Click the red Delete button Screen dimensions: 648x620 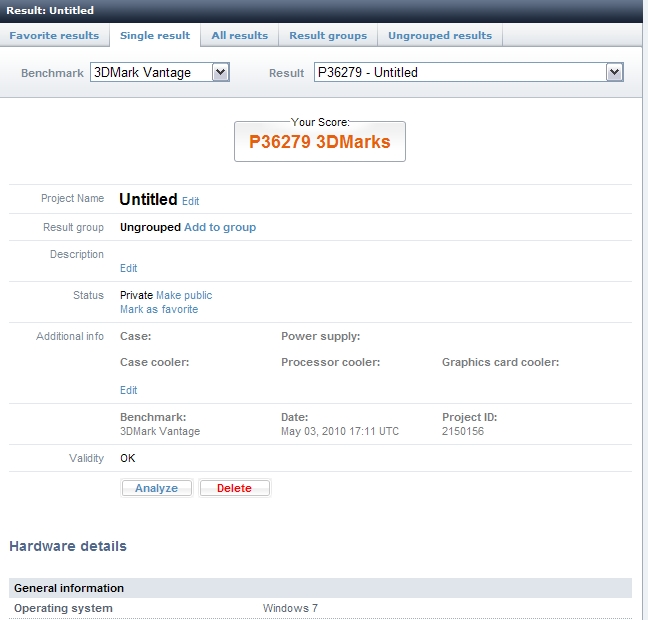(234, 488)
